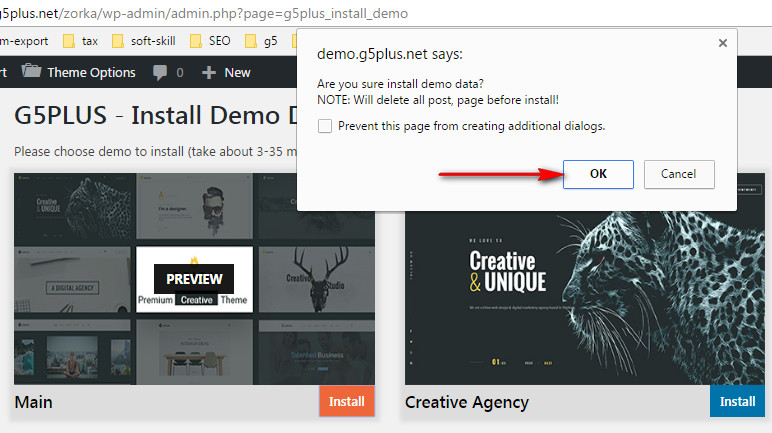The width and height of the screenshot is (772, 433).
Task: Click the Theme Options folder icon
Action: 32,71
